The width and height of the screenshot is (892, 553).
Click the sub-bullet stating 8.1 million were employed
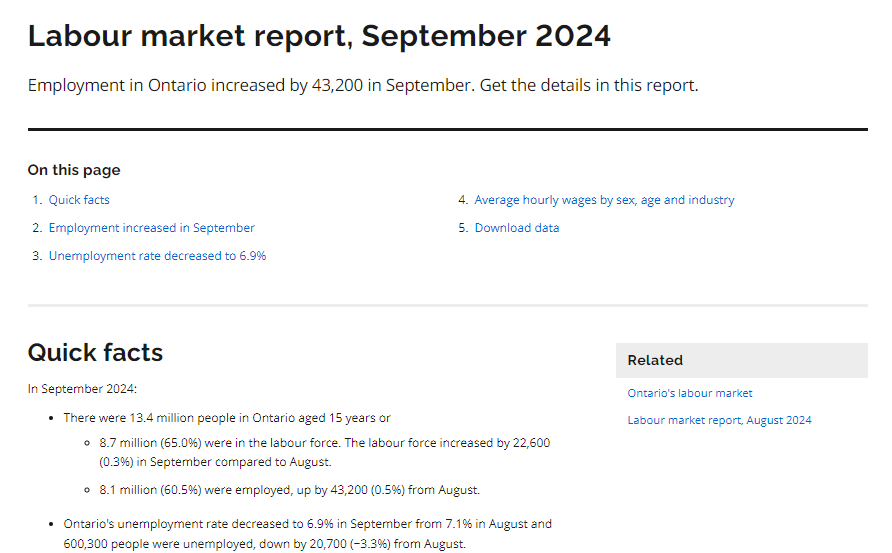click(289, 490)
